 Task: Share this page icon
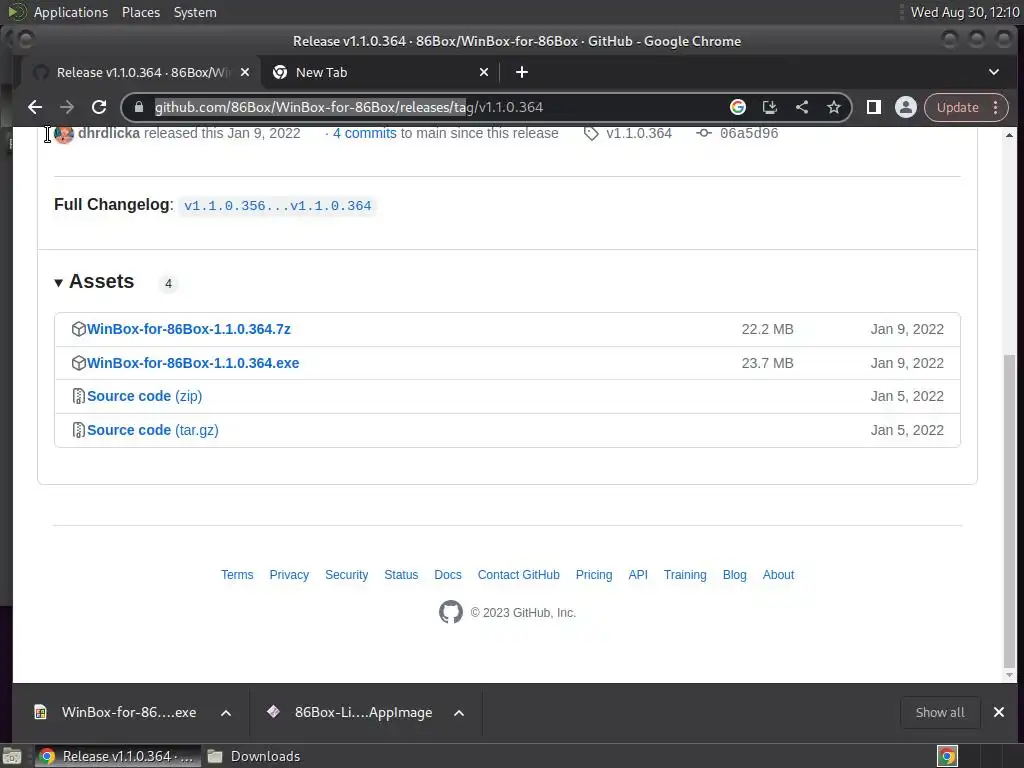tap(802, 107)
